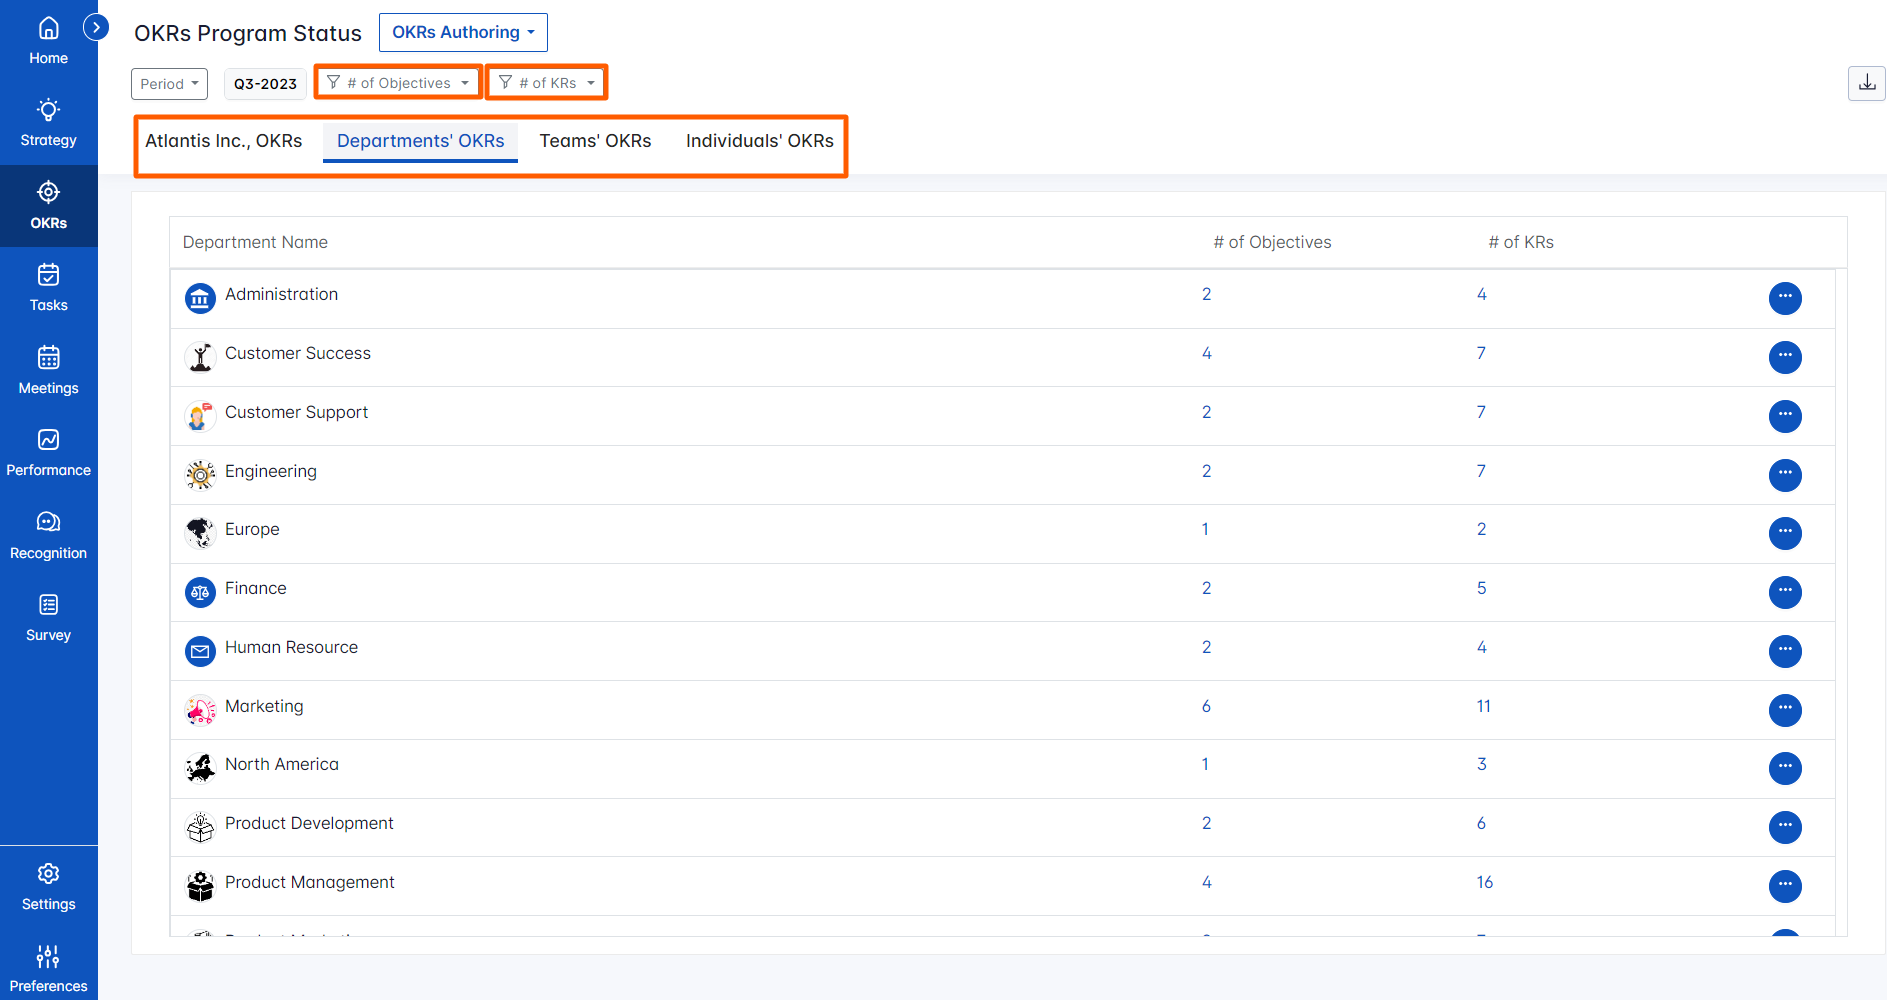Open more options for Customer Success row

coord(1785,357)
